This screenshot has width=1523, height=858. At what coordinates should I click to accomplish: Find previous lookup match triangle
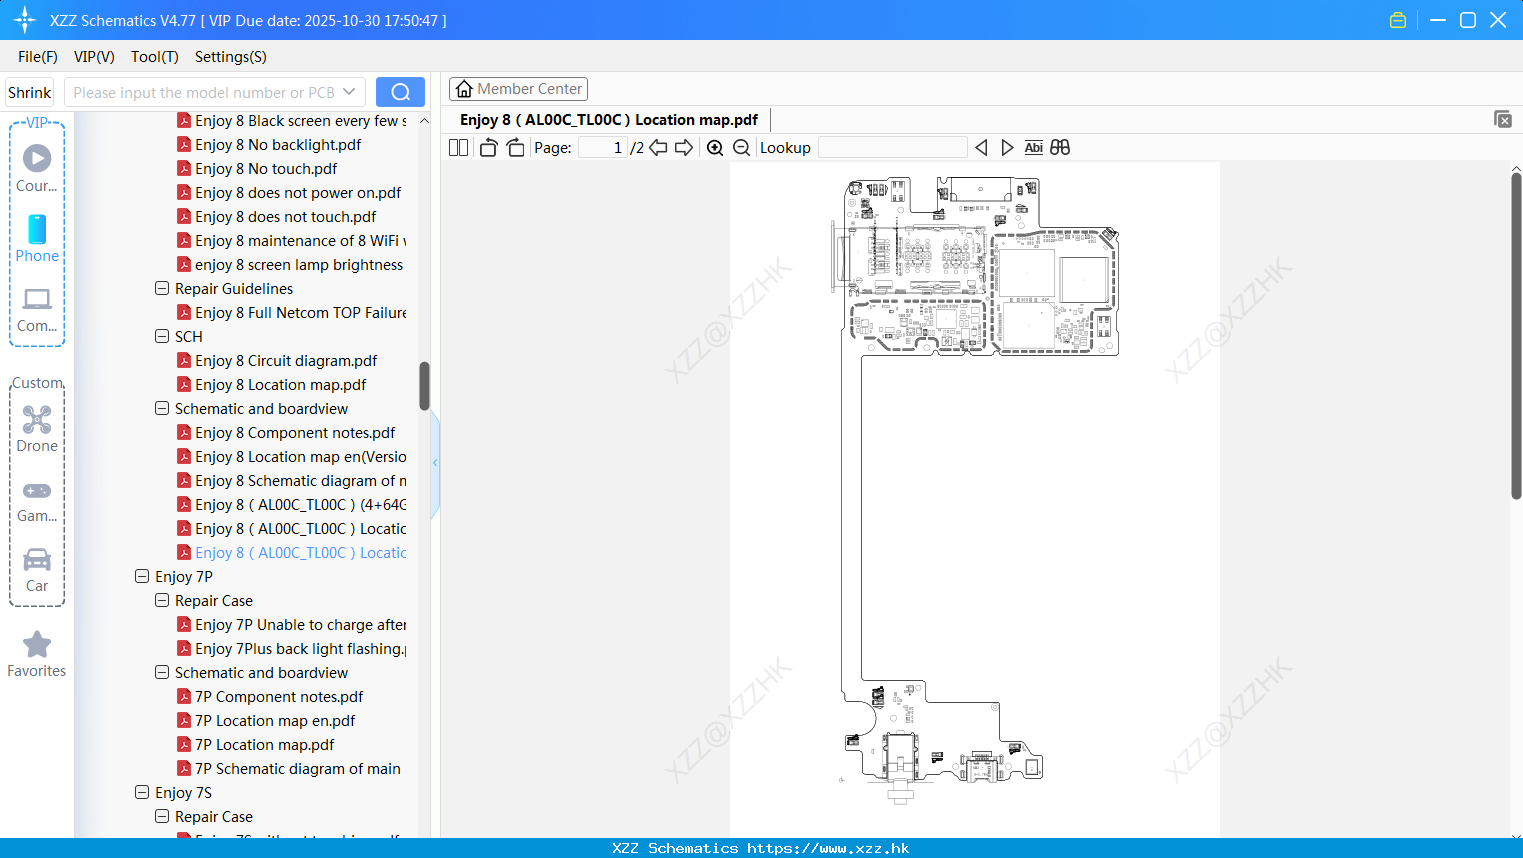[x=981, y=147]
